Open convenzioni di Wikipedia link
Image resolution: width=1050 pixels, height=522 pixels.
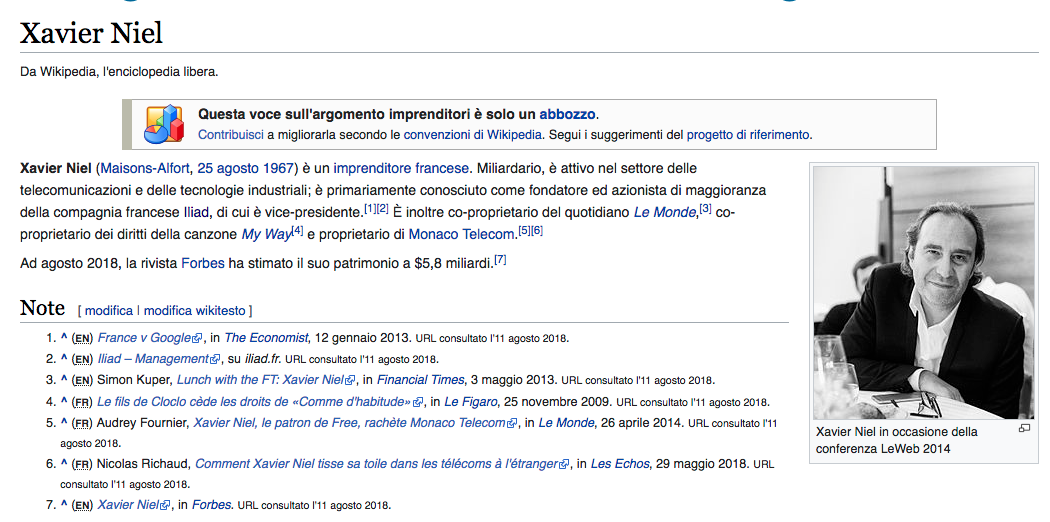tap(472, 135)
